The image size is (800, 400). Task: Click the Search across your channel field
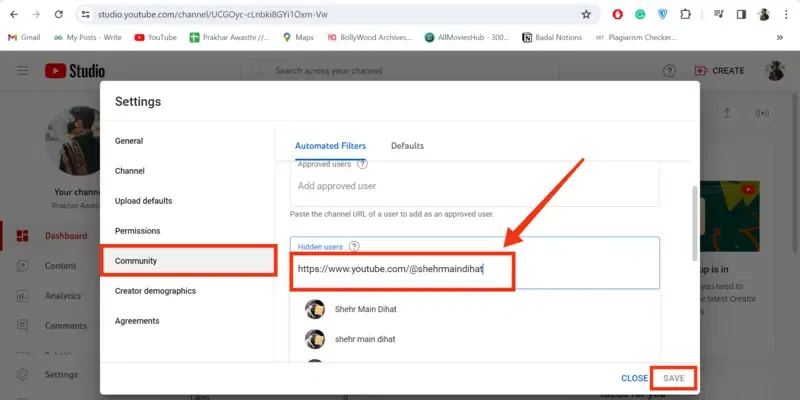(x=399, y=71)
